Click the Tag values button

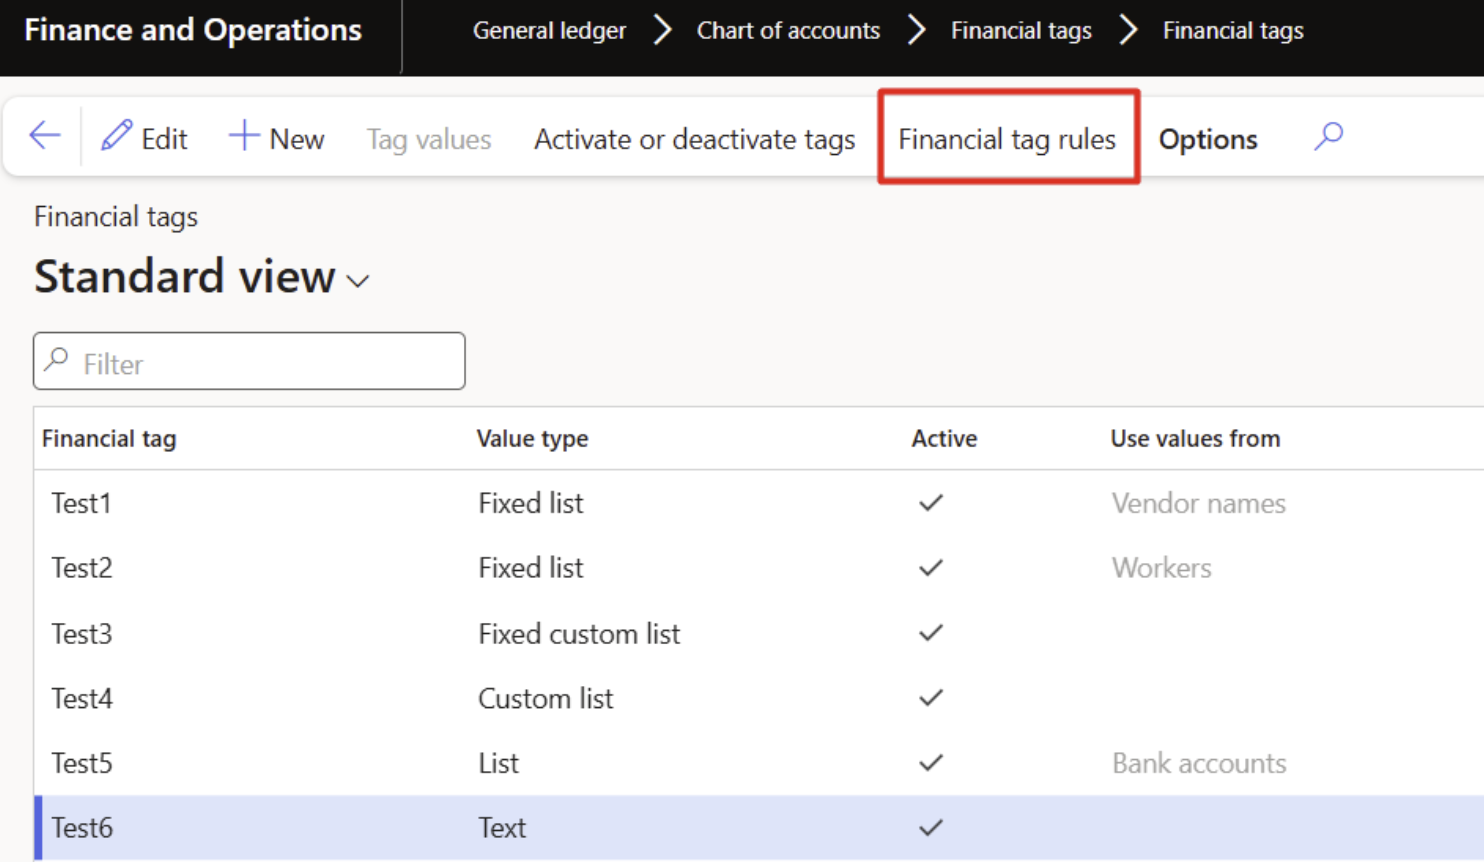428,139
